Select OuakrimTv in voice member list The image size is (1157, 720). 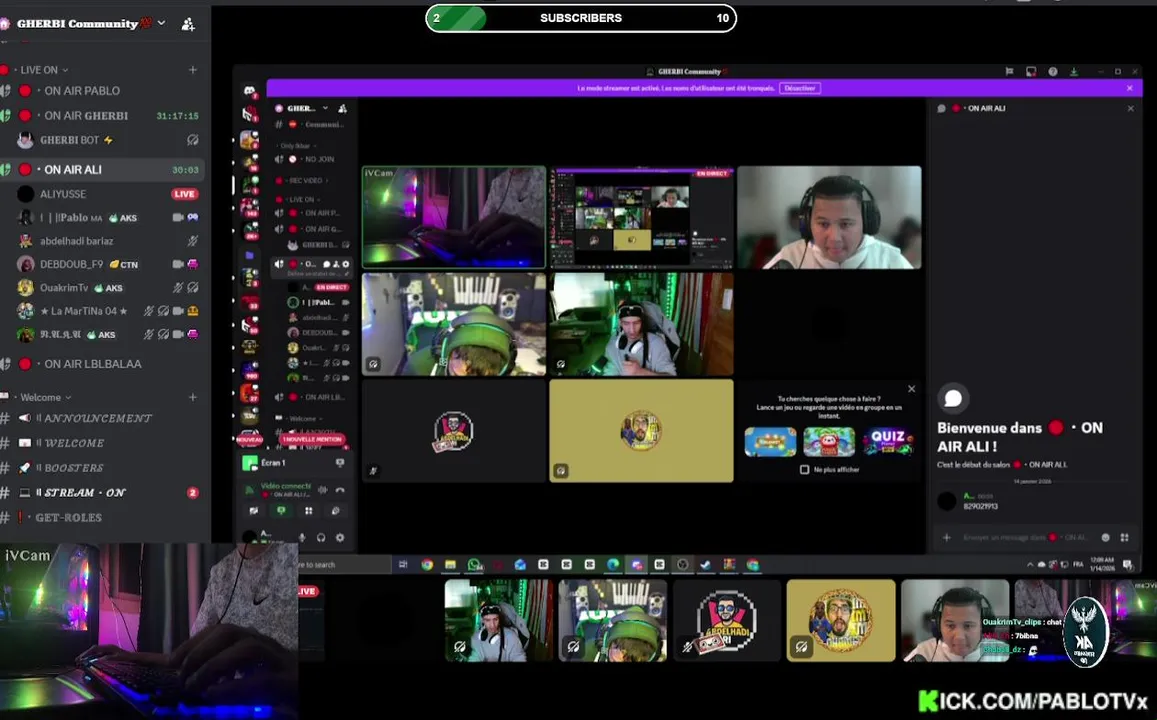click(x=109, y=288)
